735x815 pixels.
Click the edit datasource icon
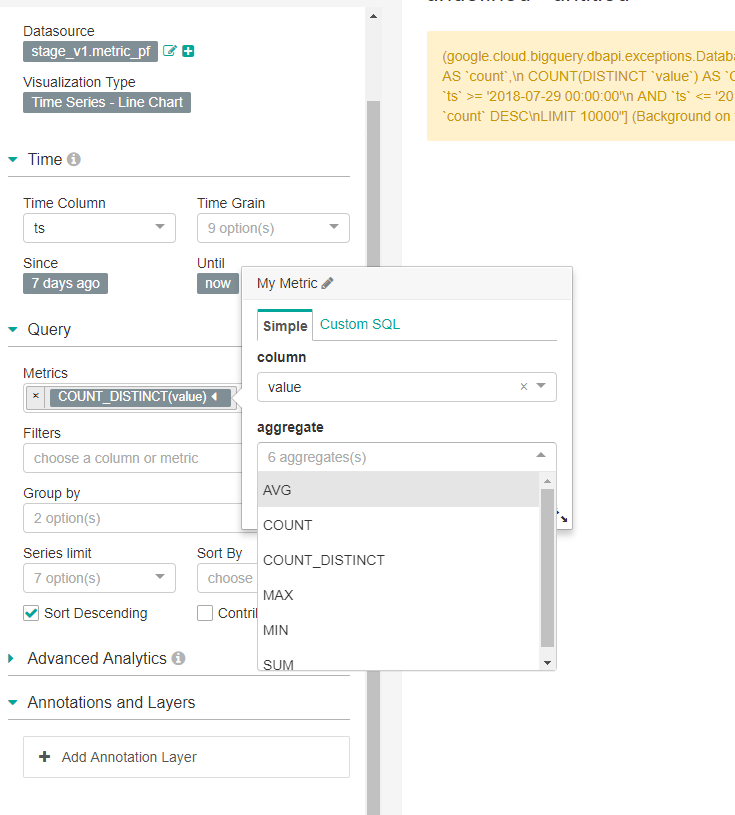tap(169, 51)
